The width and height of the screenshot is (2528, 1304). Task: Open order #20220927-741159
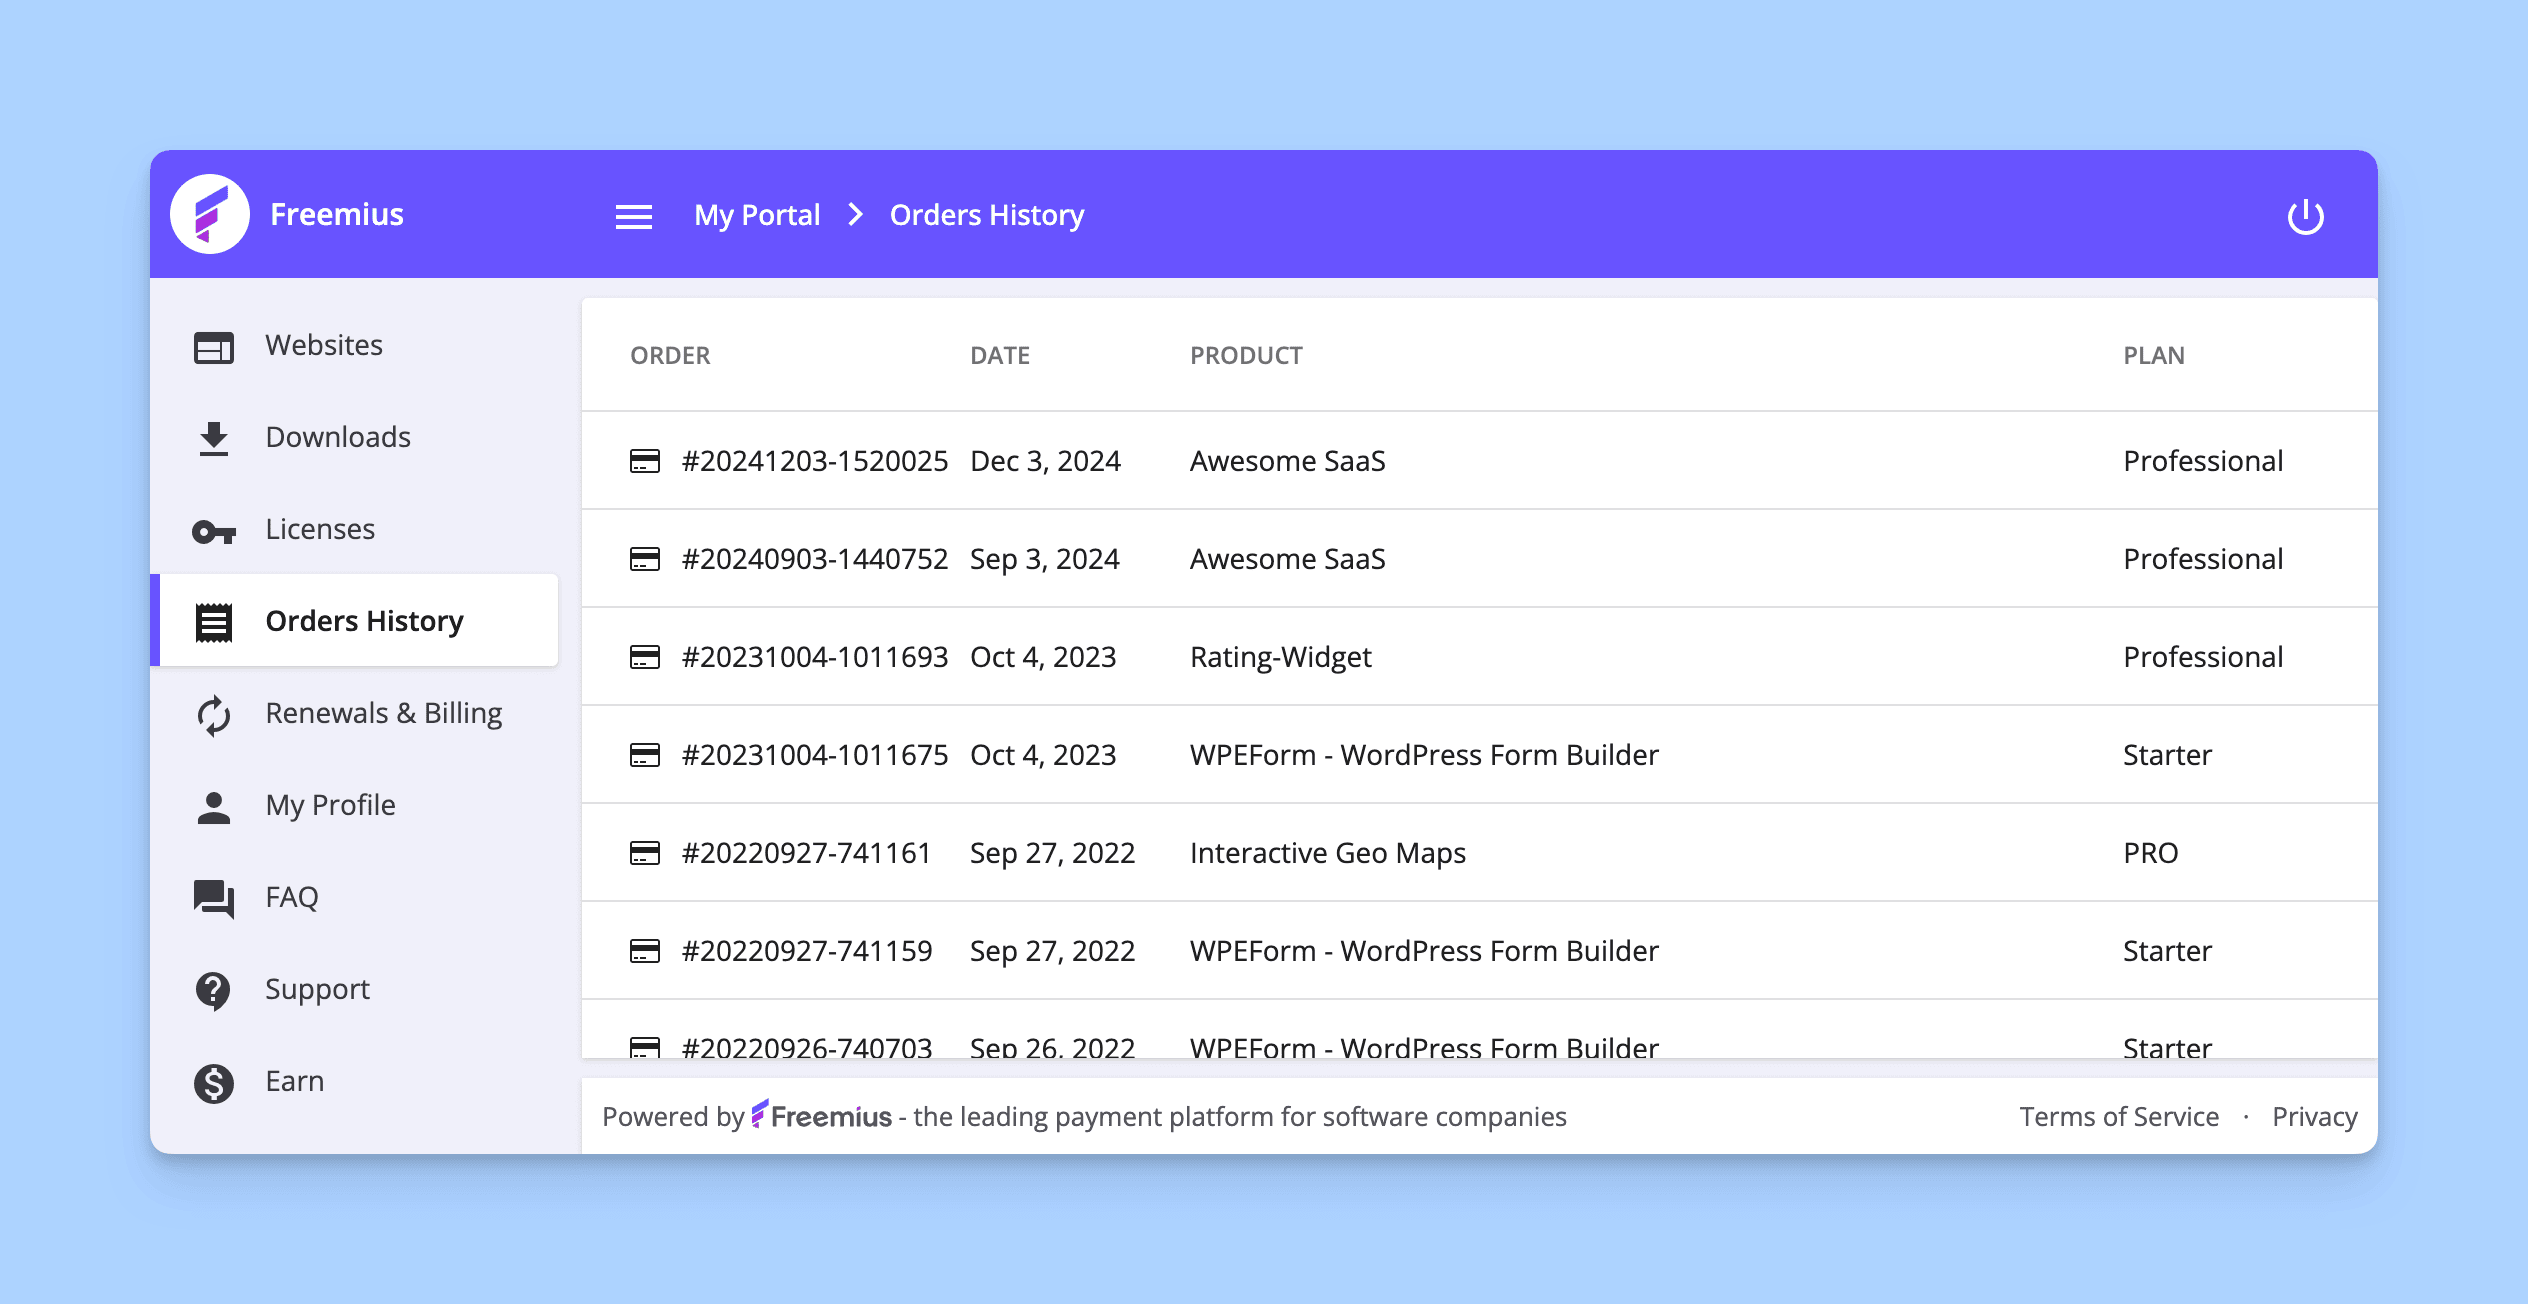click(806, 951)
